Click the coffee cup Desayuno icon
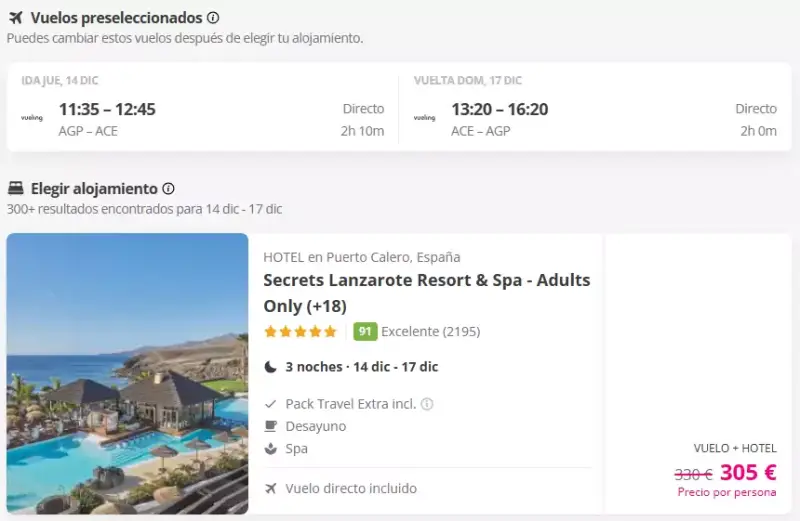 (271, 426)
